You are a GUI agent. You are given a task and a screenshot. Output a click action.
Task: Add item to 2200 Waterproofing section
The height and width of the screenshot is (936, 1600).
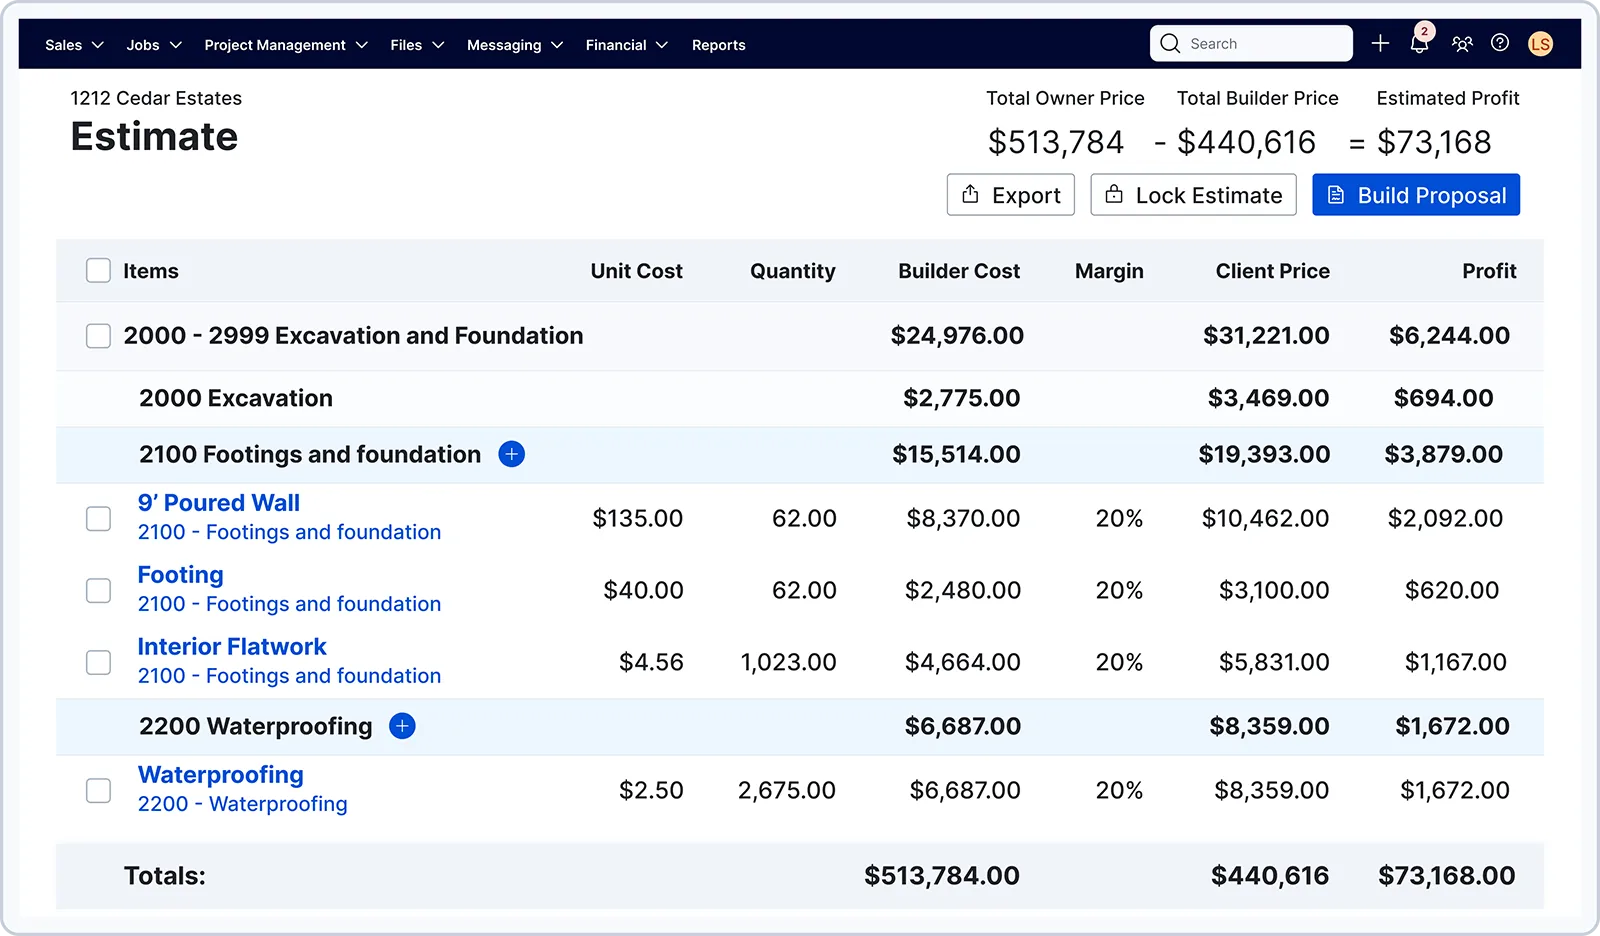402,727
